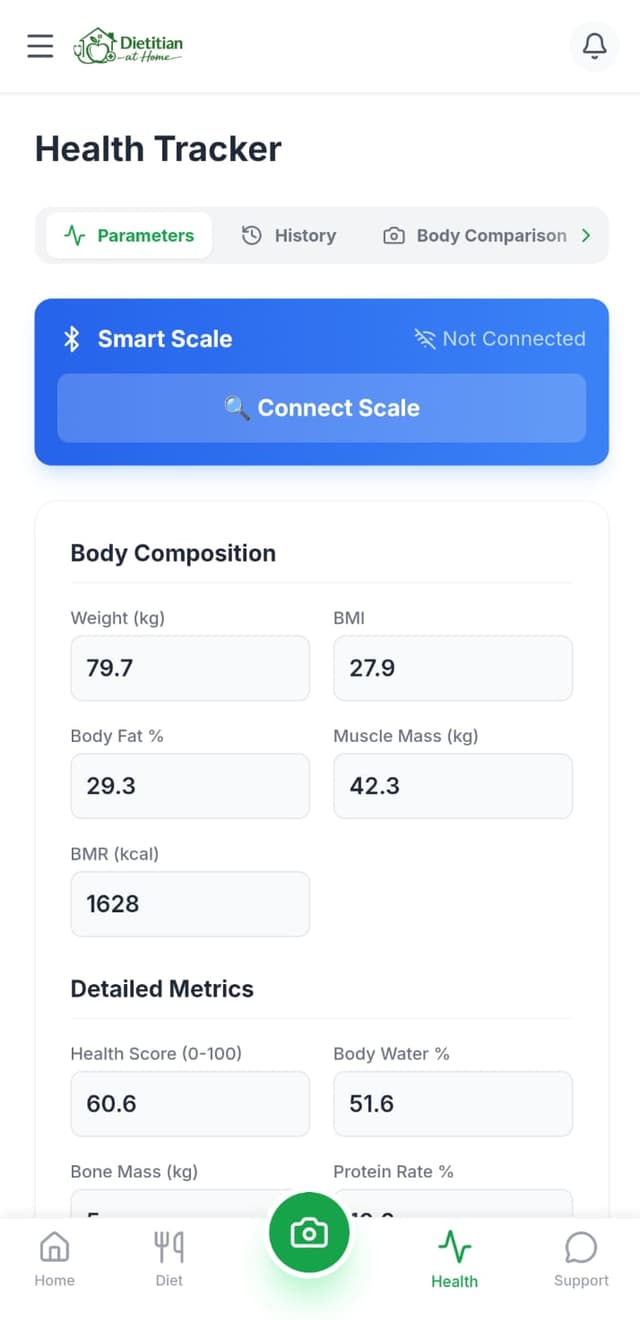Expand Detailed Metrics section heading
Viewport: 640px width, 1320px height.
162,988
